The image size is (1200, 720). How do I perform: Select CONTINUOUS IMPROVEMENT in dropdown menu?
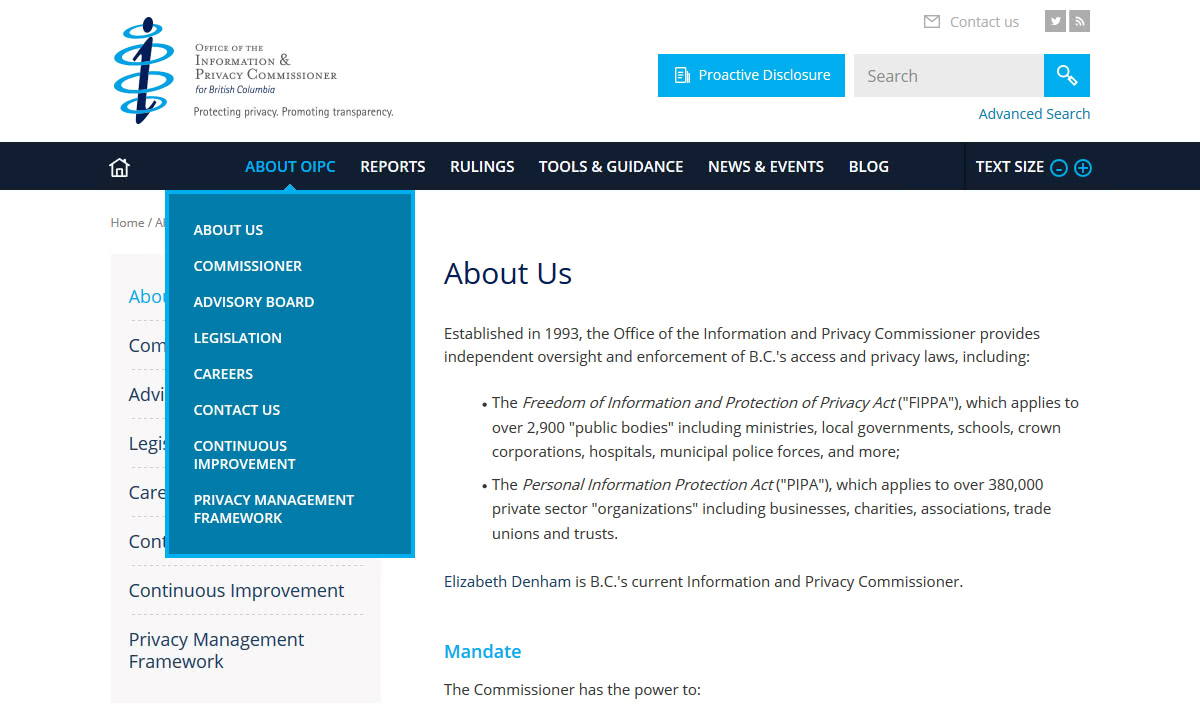[x=245, y=455]
